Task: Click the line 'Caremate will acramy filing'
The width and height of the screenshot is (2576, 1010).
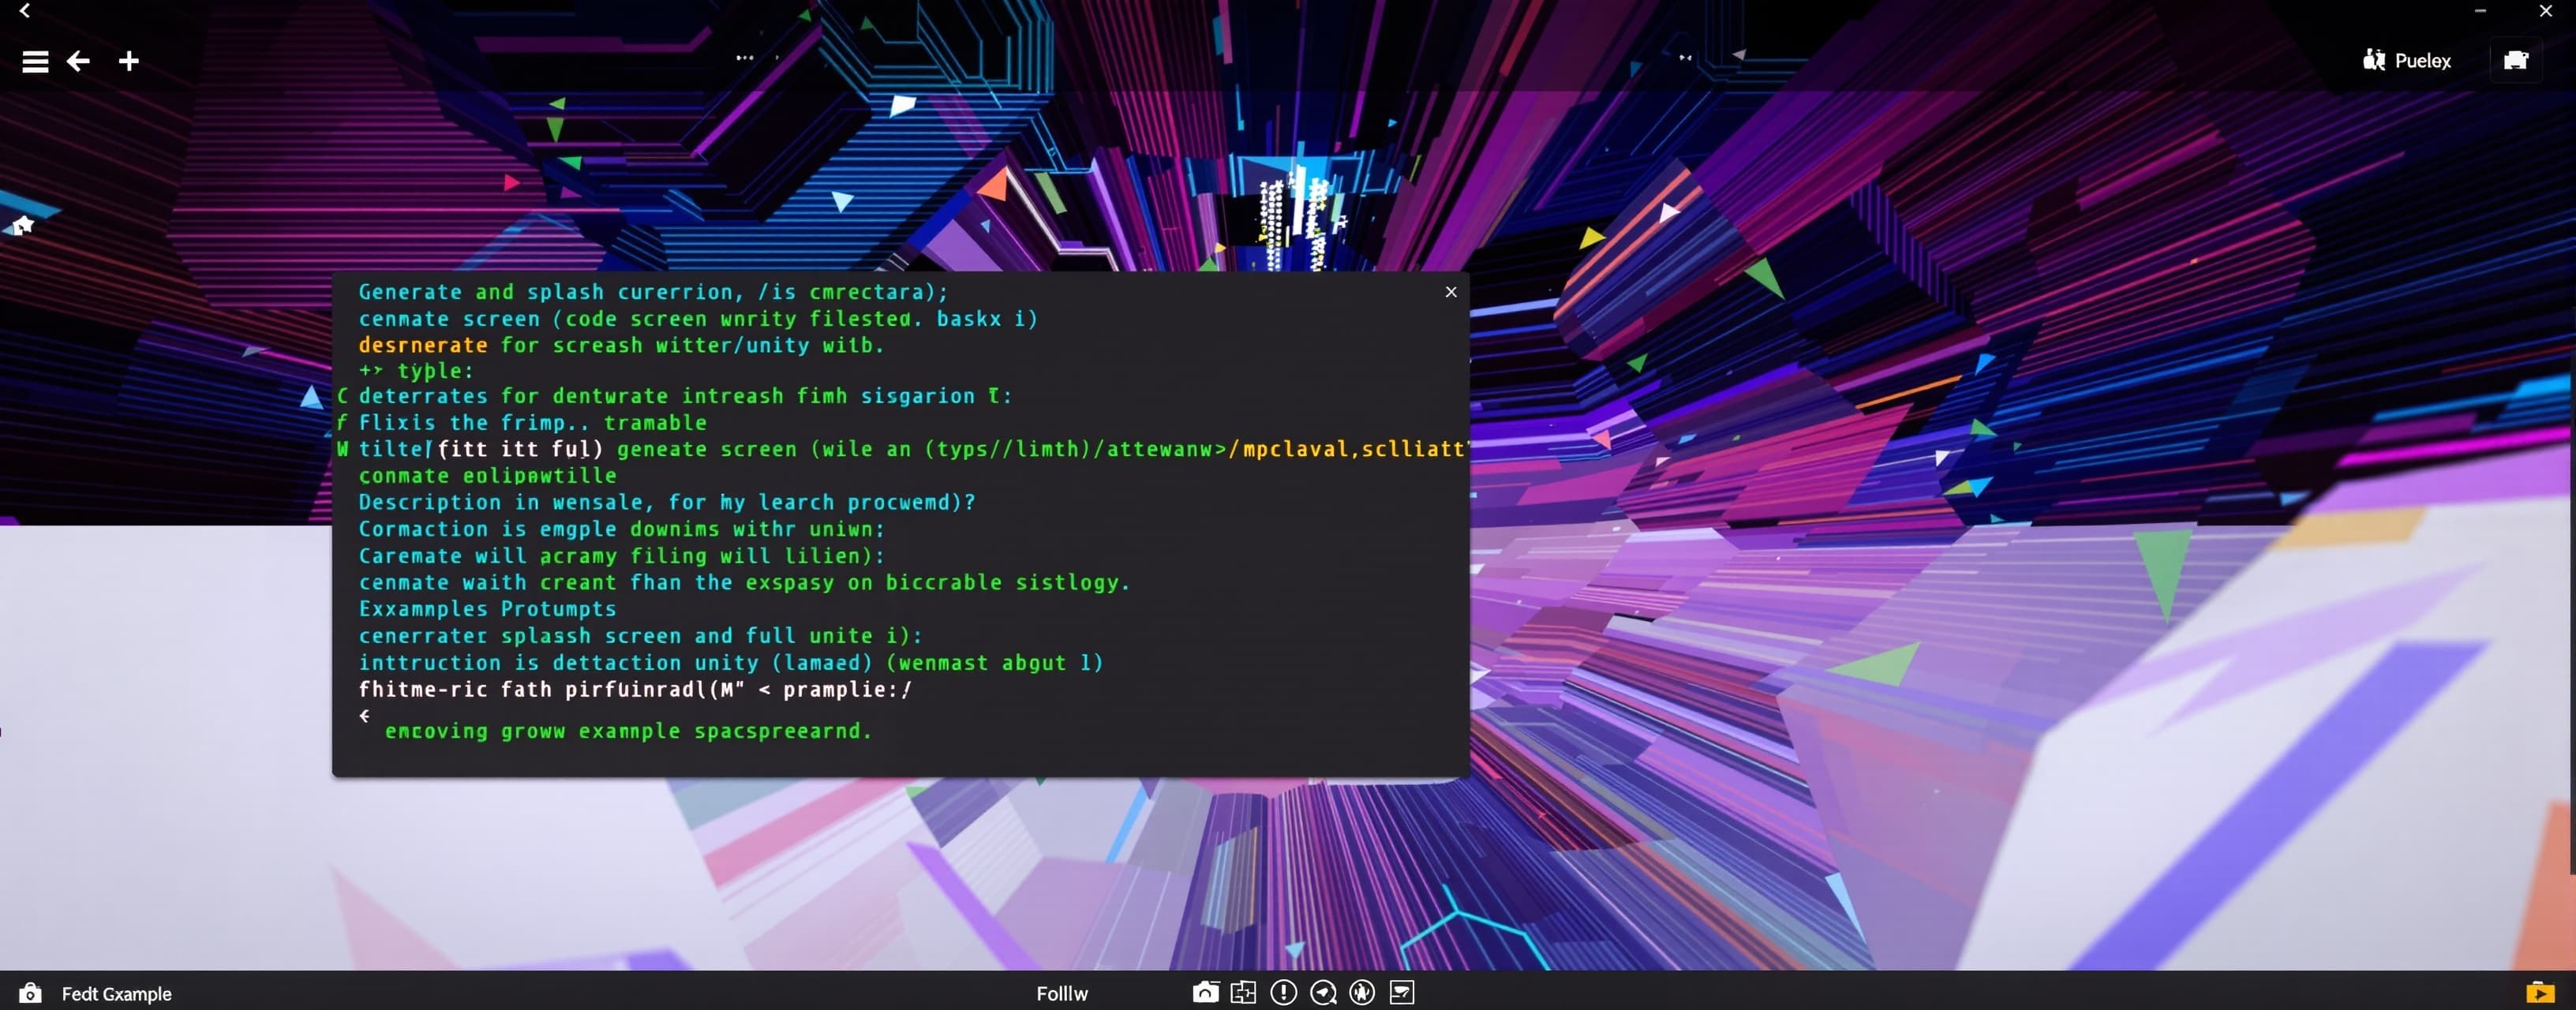Action: click(x=621, y=556)
